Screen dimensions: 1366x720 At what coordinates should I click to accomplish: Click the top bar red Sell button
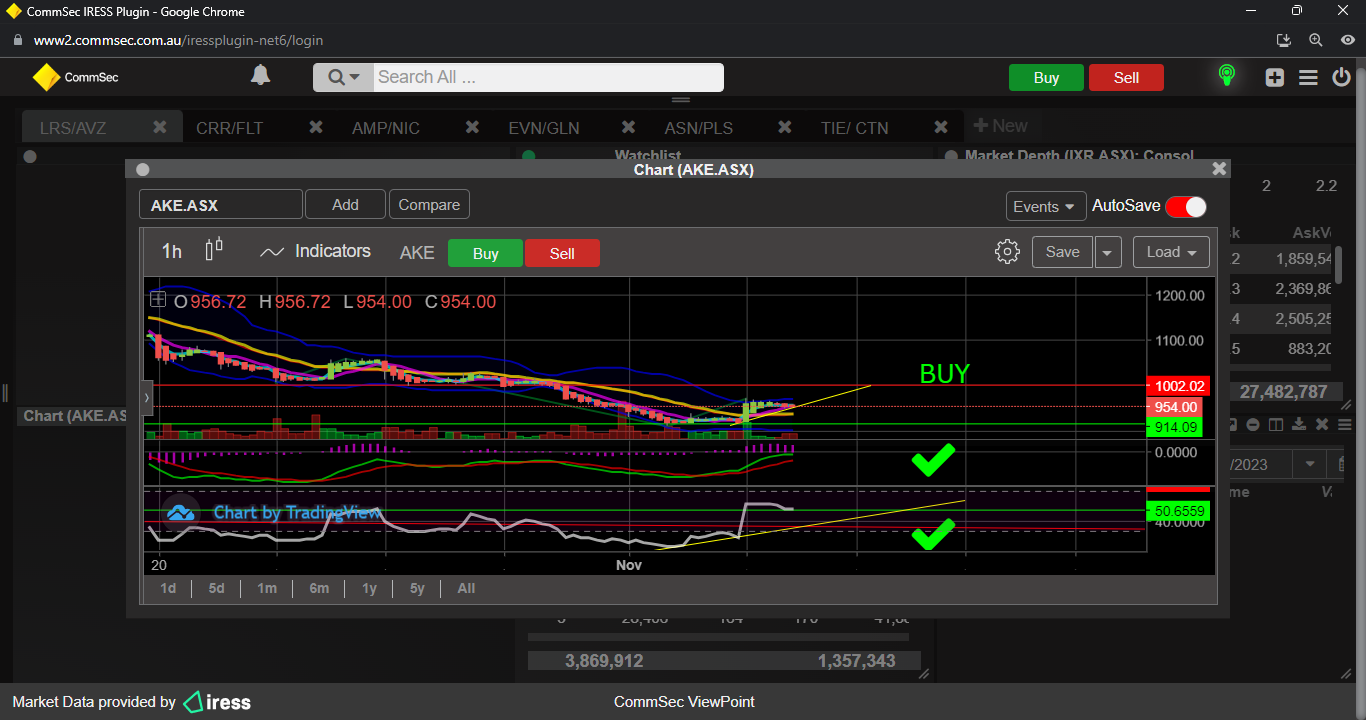click(1126, 78)
